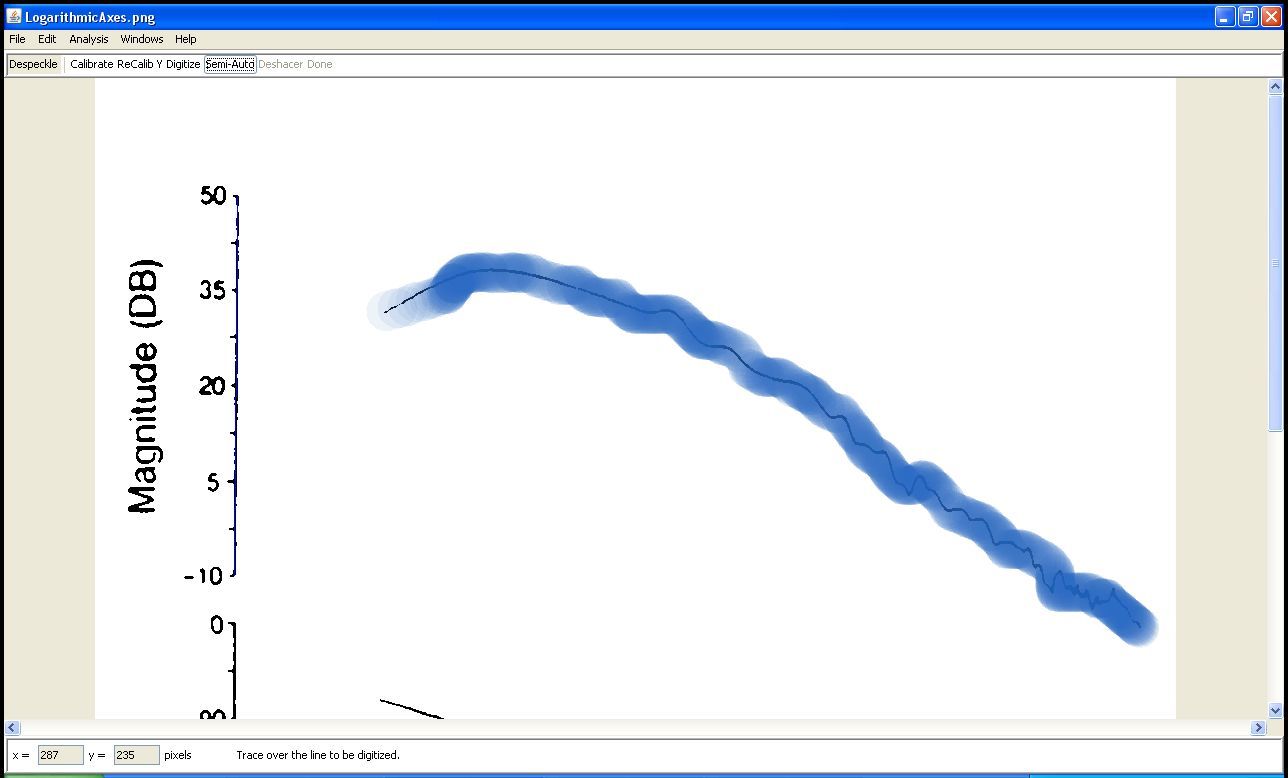Click the 'Magnitude (DB)' axis title

(144, 387)
